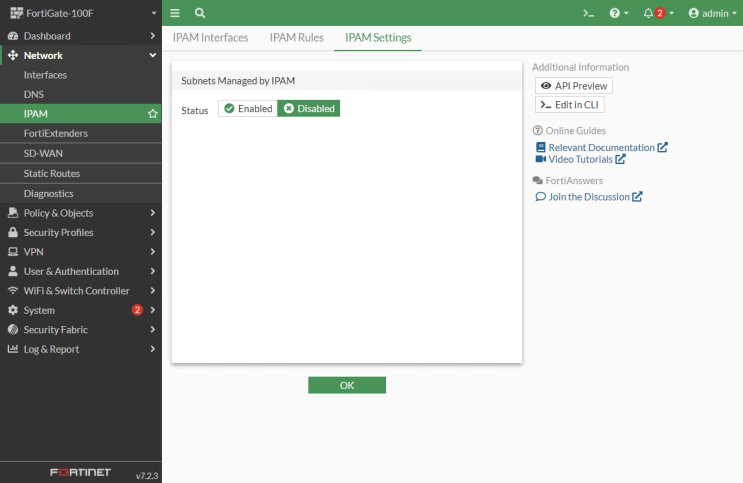
Task: Click the Additional Information heading
Action: pyautogui.click(x=580, y=67)
